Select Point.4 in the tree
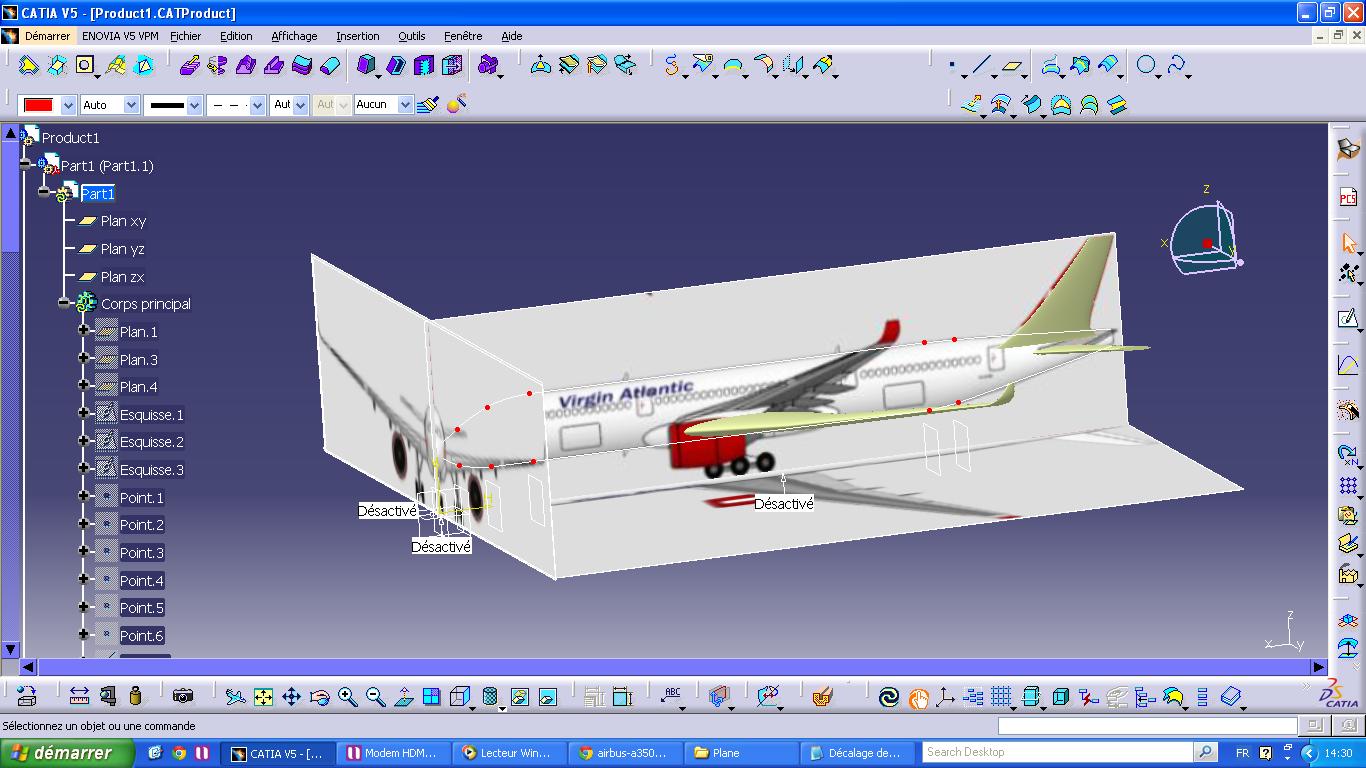The image size is (1366, 768). pos(142,580)
